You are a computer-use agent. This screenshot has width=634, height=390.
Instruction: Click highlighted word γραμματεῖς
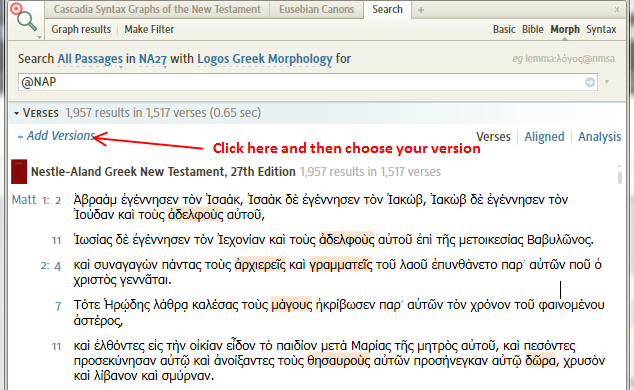tap(340, 265)
